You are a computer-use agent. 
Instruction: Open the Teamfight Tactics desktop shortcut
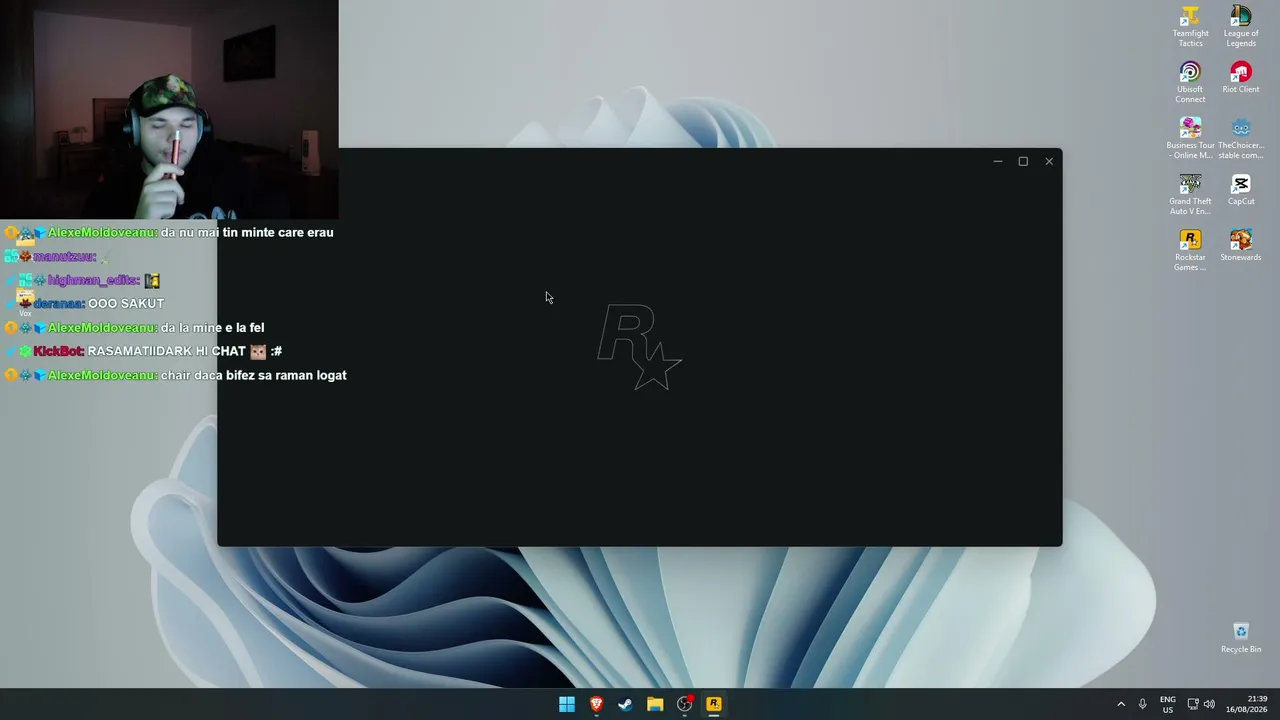pyautogui.click(x=1190, y=27)
